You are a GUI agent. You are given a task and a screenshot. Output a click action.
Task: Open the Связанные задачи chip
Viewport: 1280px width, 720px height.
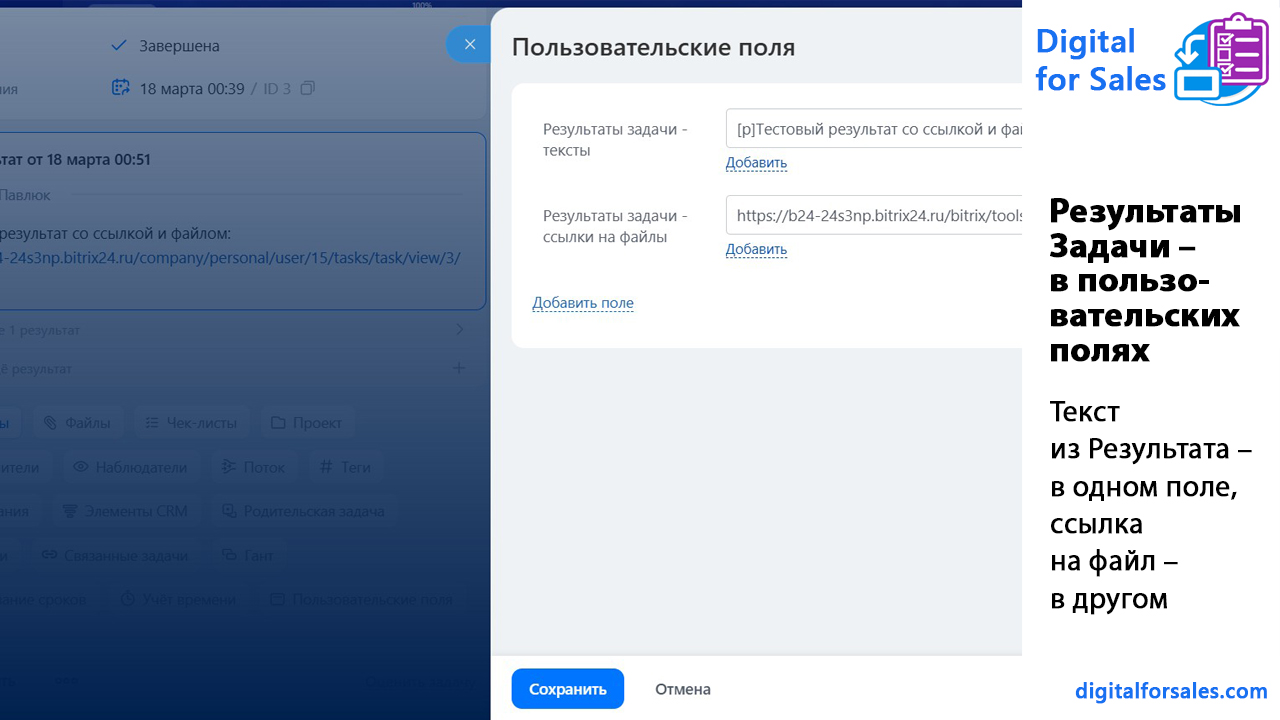click(115, 555)
